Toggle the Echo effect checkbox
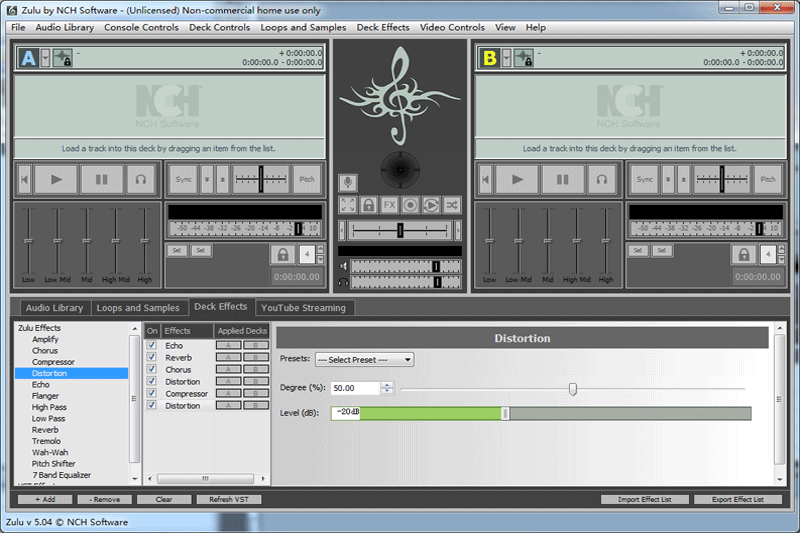 [x=152, y=345]
